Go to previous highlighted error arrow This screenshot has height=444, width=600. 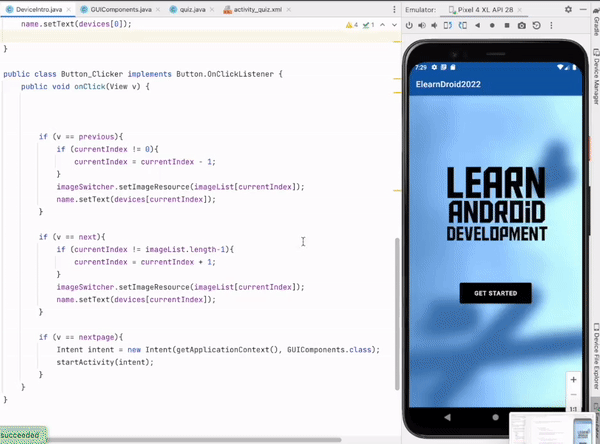(x=382, y=25)
